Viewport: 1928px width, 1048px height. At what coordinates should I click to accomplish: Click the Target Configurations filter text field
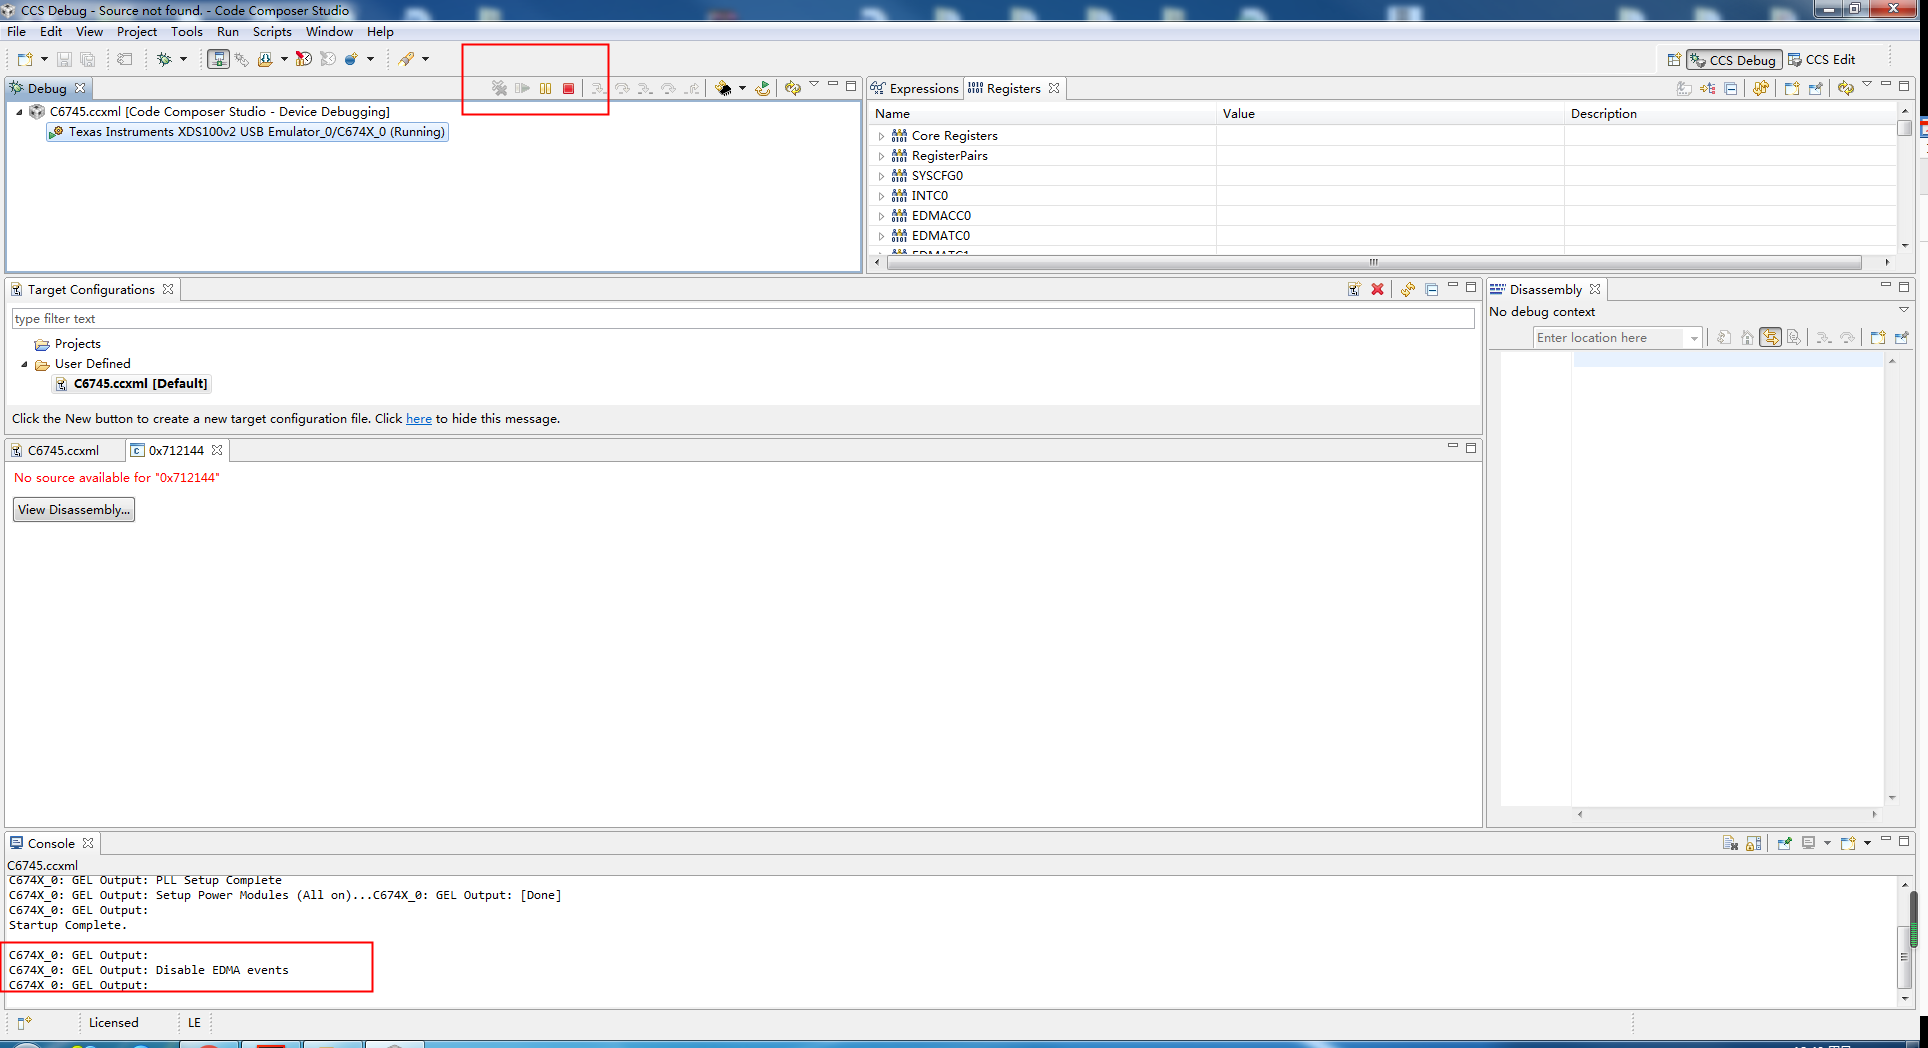tap(742, 319)
